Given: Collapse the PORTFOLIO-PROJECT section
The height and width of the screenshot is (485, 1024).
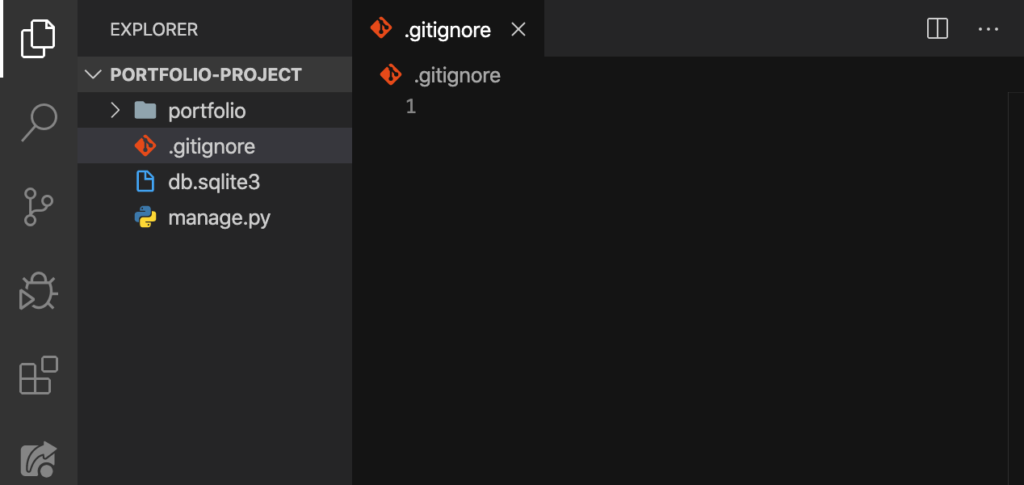Looking at the screenshot, I should click(93, 74).
